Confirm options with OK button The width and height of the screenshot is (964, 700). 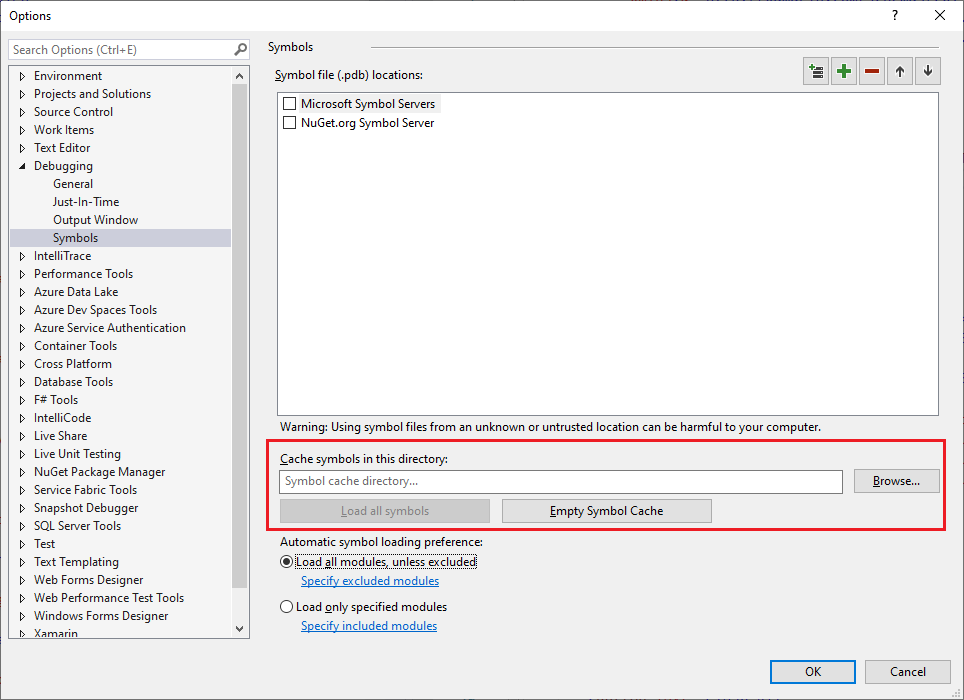click(813, 672)
